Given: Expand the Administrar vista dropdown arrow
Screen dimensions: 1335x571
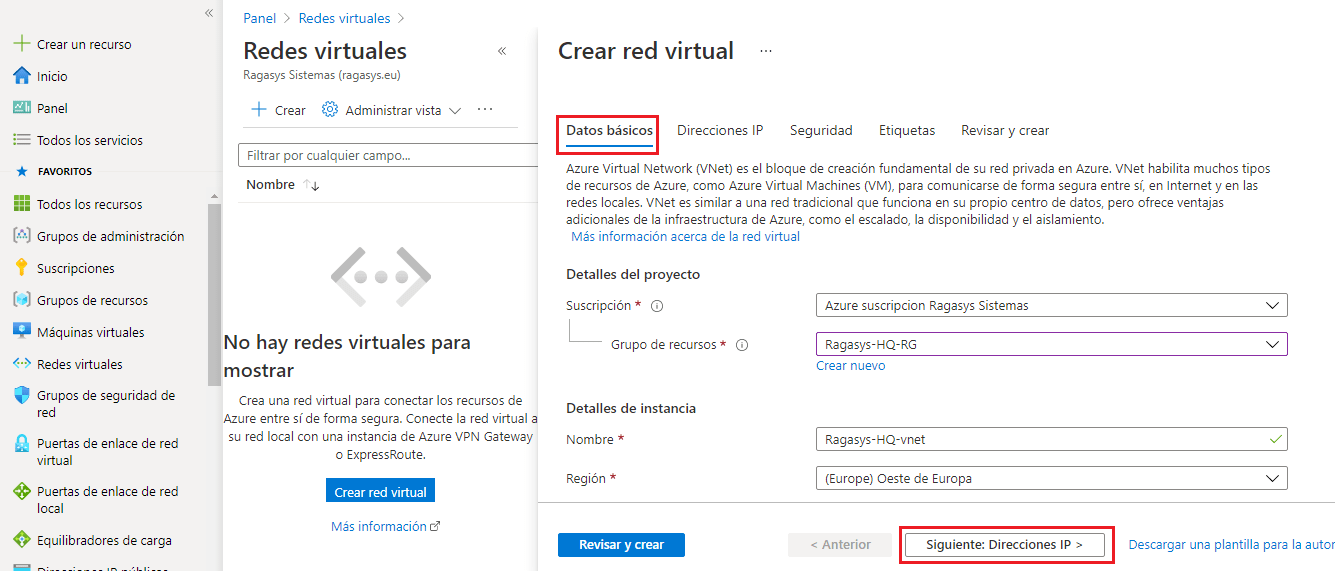Looking at the screenshot, I should (x=455, y=111).
